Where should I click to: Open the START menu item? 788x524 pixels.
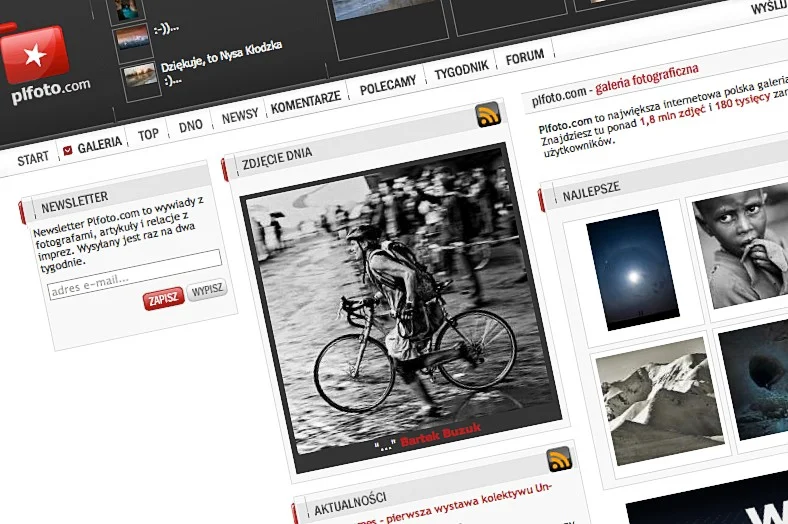click(33, 159)
